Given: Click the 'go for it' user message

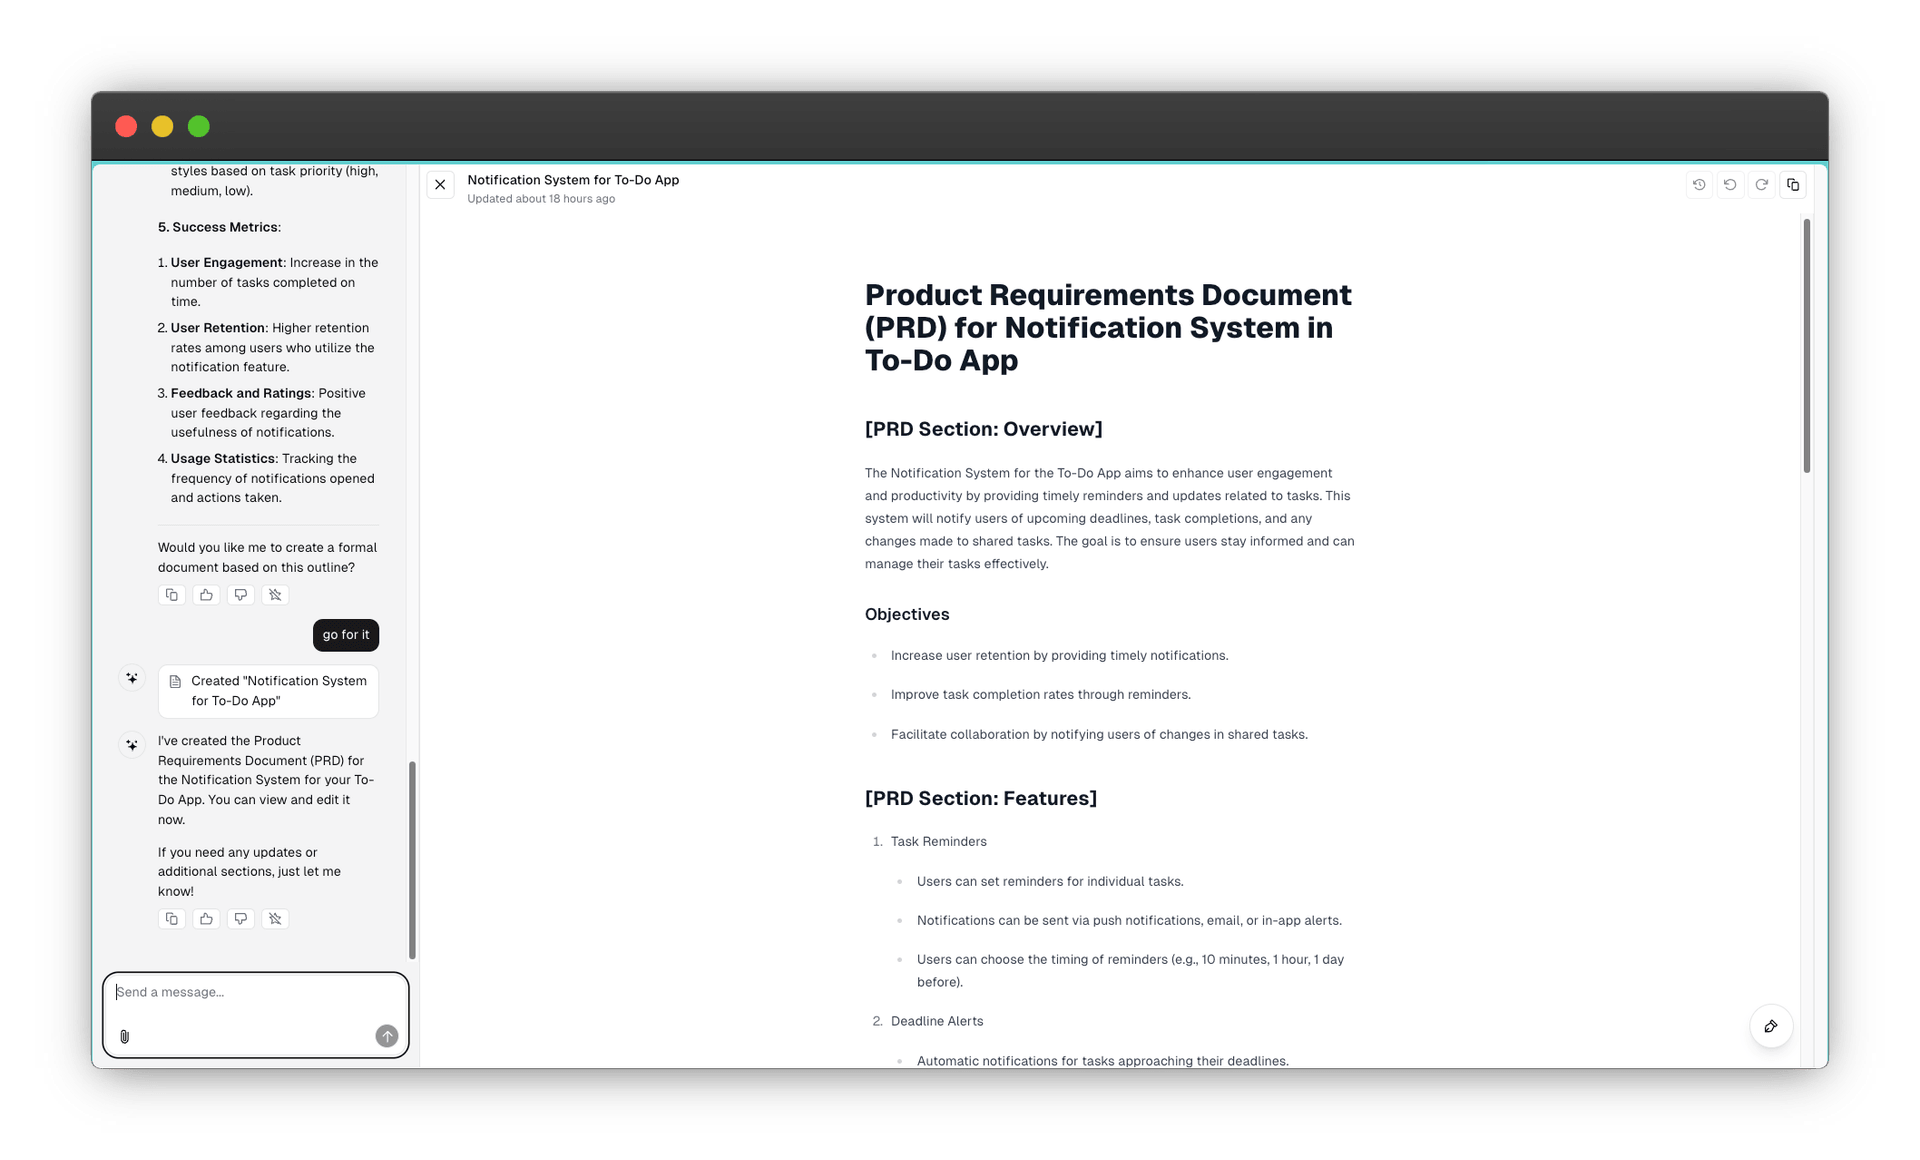Looking at the screenshot, I should click(345, 635).
